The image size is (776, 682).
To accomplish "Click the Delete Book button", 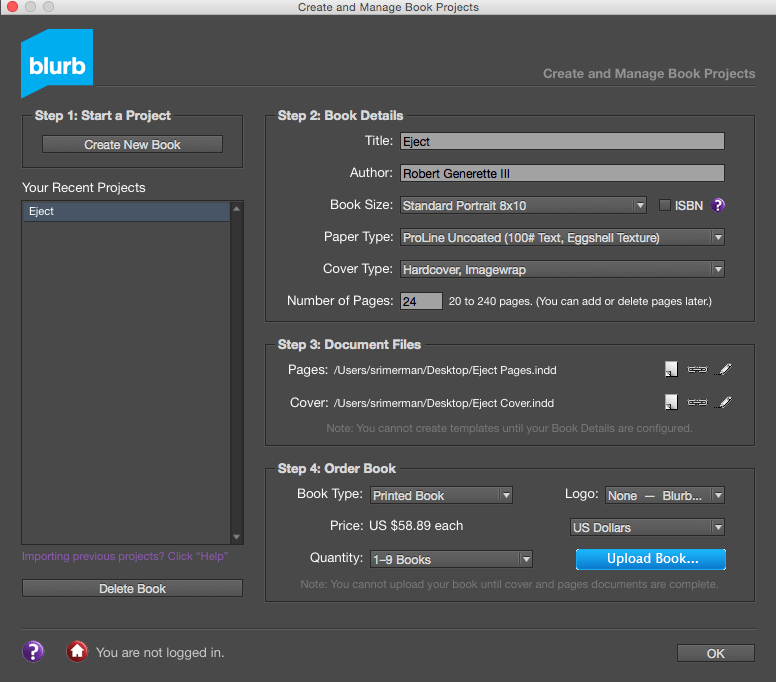I will point(132,588).
